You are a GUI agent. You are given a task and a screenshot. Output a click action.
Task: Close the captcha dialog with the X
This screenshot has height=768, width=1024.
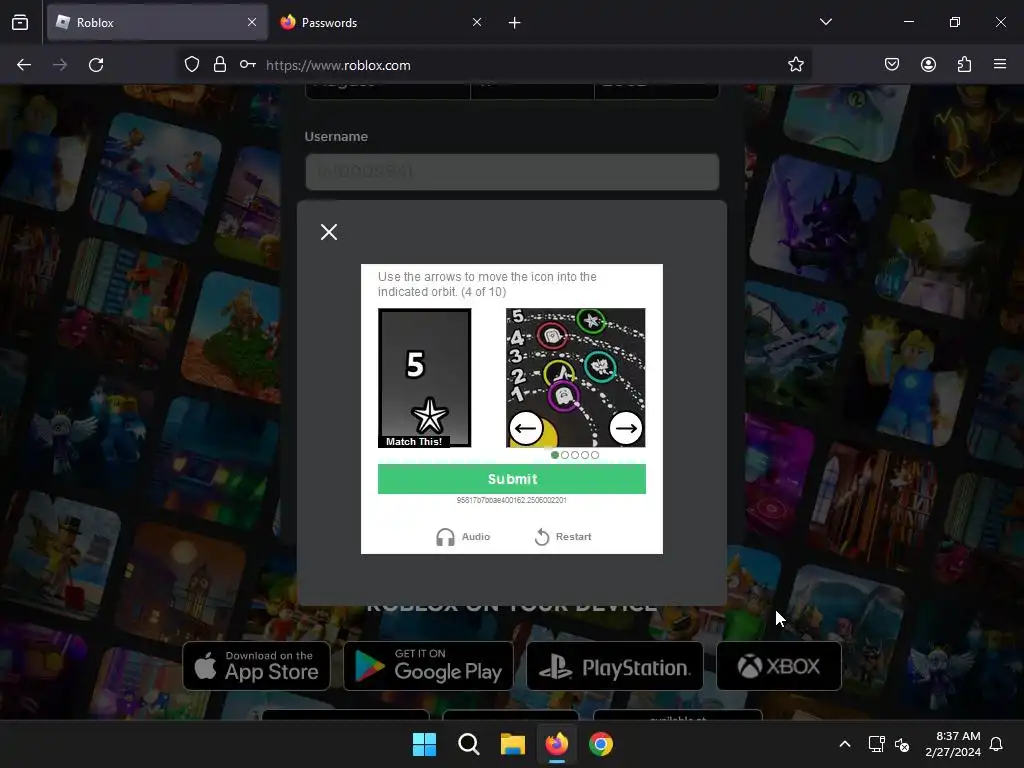[x=329, y=232]
